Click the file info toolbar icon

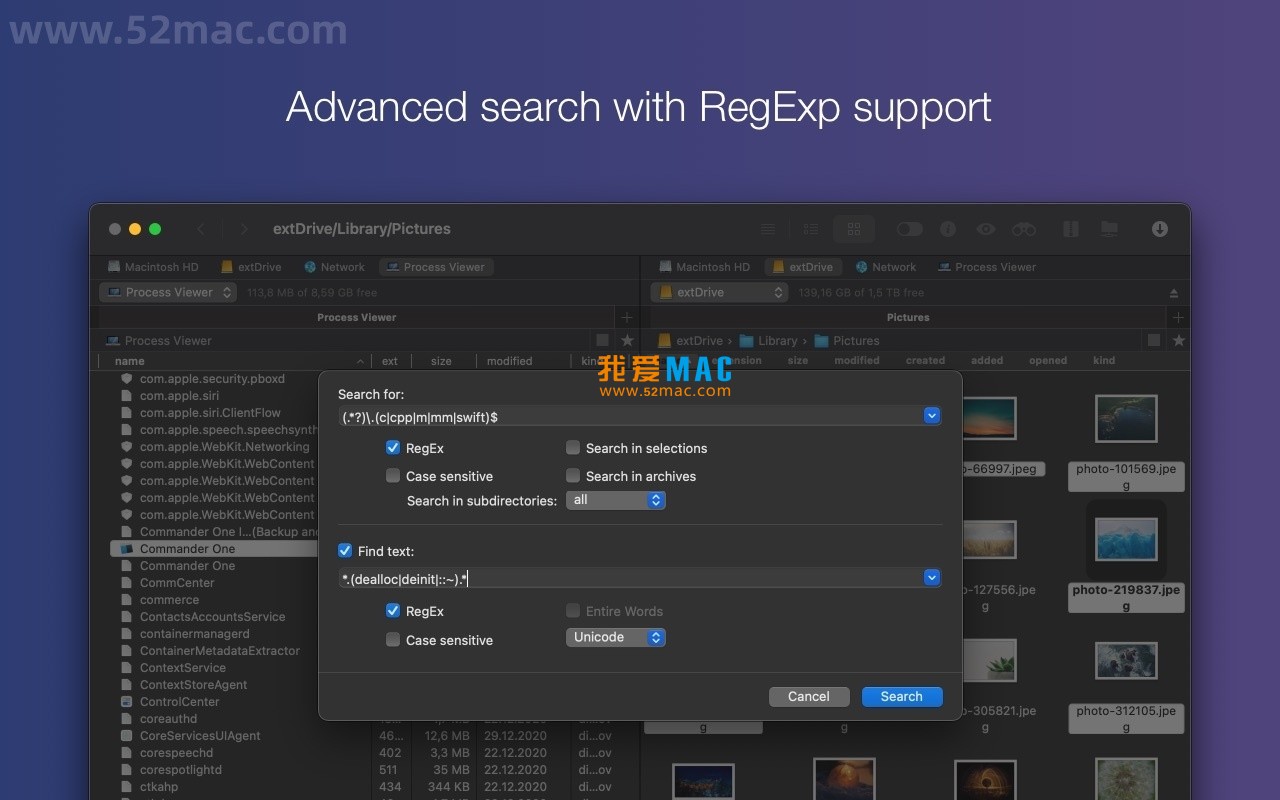[x=948, y=229]
